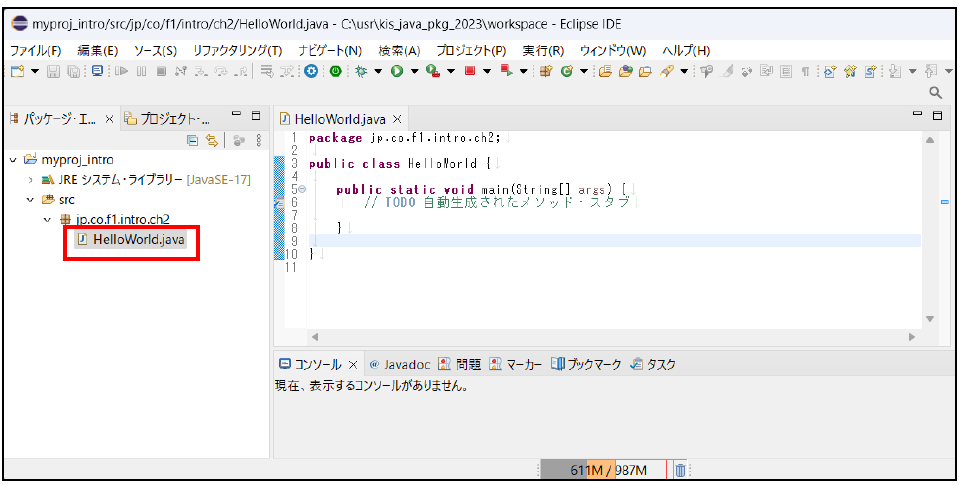Click the Debug bug icon
Screen dimensions: 962x486
(361, 71)
